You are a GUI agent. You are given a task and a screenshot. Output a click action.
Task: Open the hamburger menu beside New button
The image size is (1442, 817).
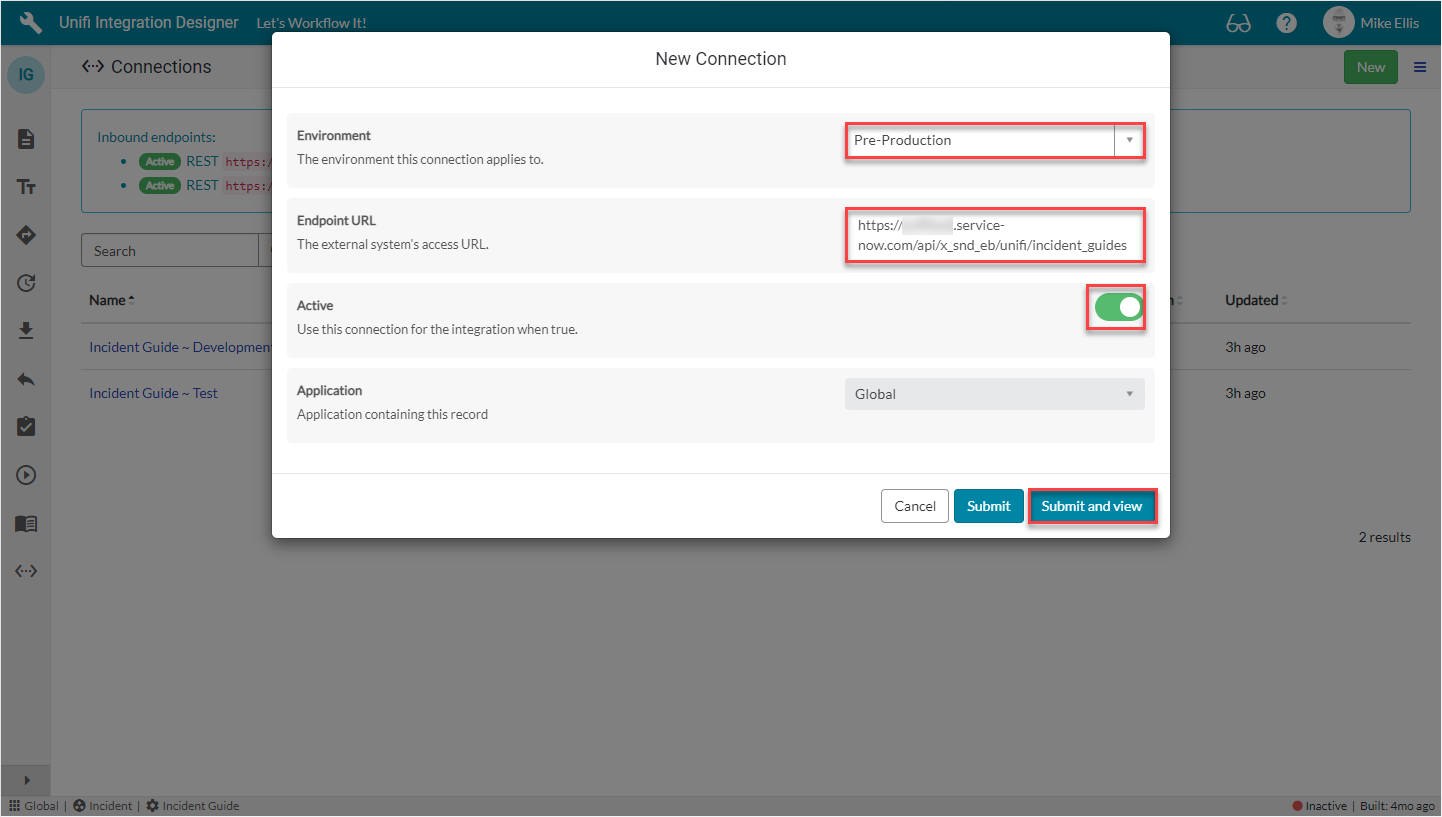pyautogui.click(x=1419, y=67)
